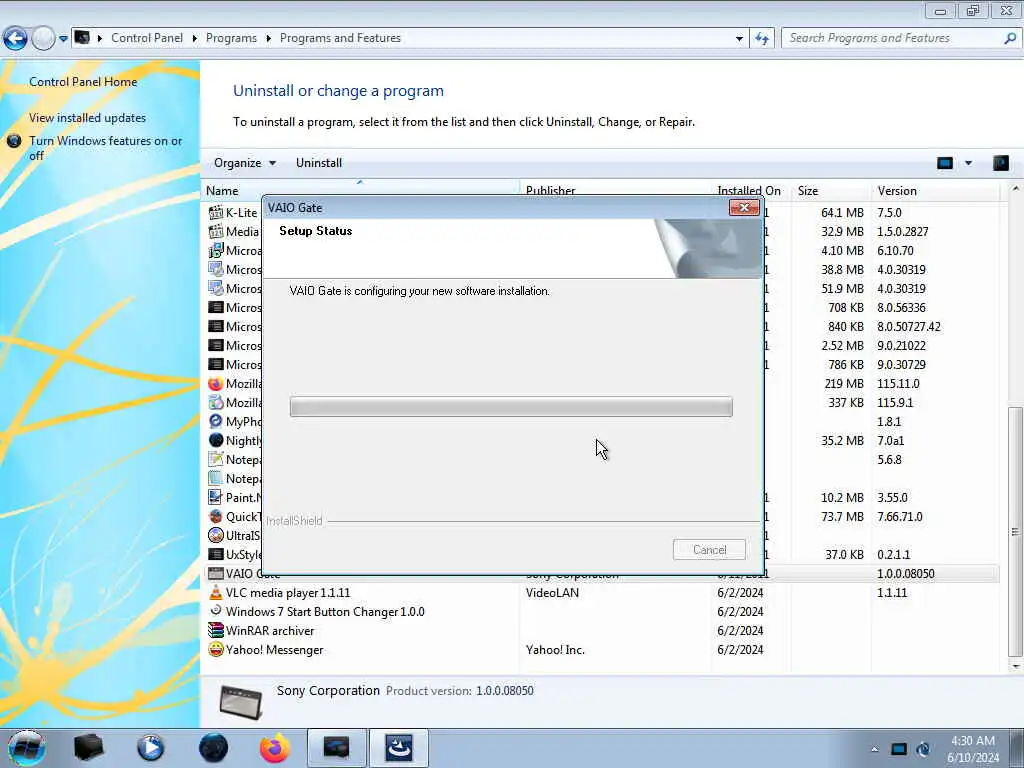Open Windows Media Player from the taskbar
1024x768 pixels.
click(150, 748)
